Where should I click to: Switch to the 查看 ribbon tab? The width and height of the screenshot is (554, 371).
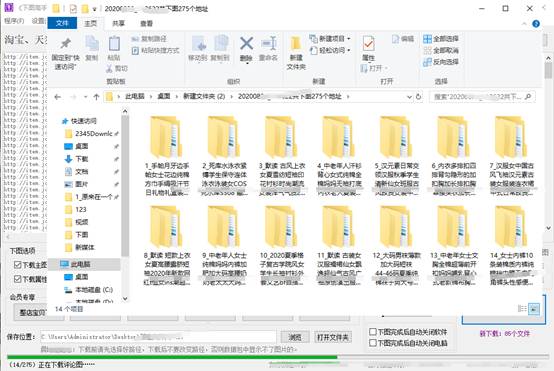point(146,23)
